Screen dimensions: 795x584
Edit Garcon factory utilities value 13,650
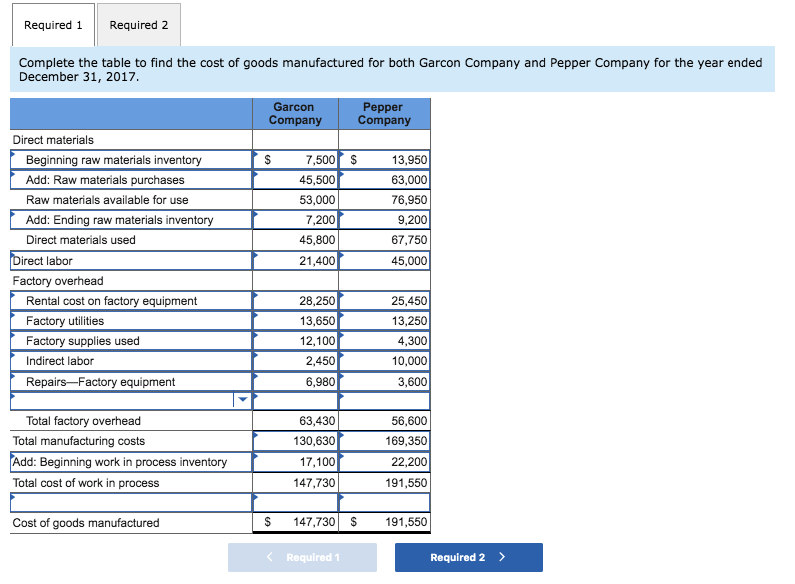click(296, 321)
